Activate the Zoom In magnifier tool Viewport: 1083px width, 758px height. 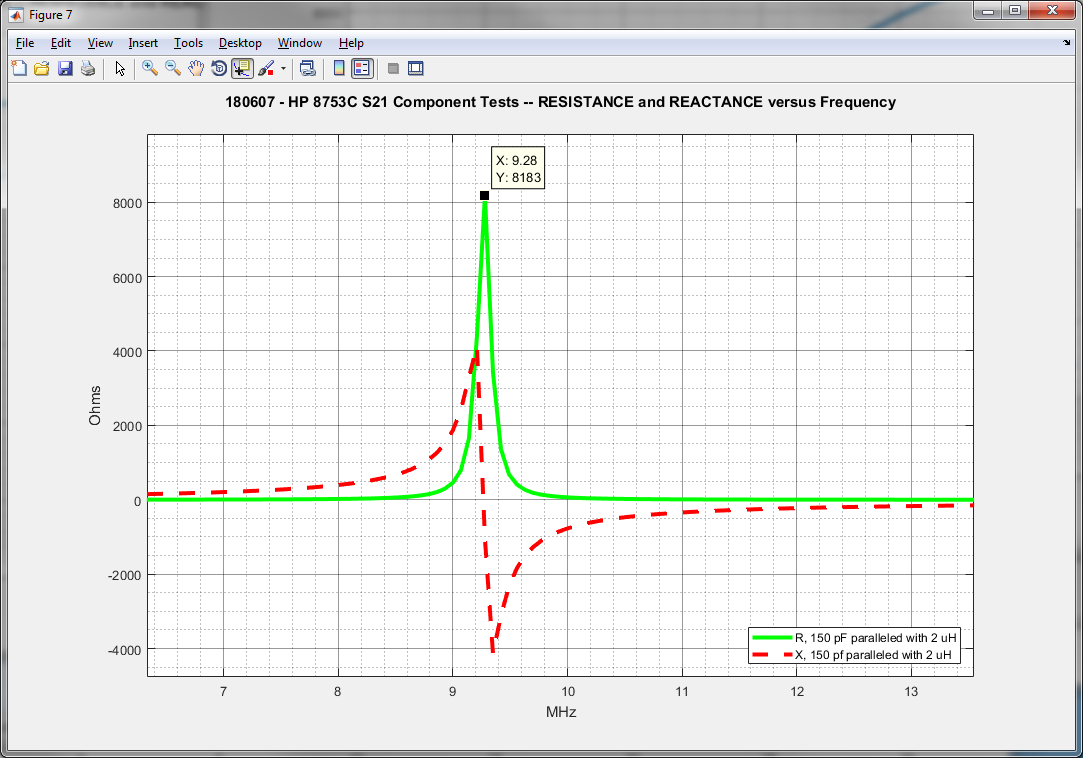[x=150, y=68]
